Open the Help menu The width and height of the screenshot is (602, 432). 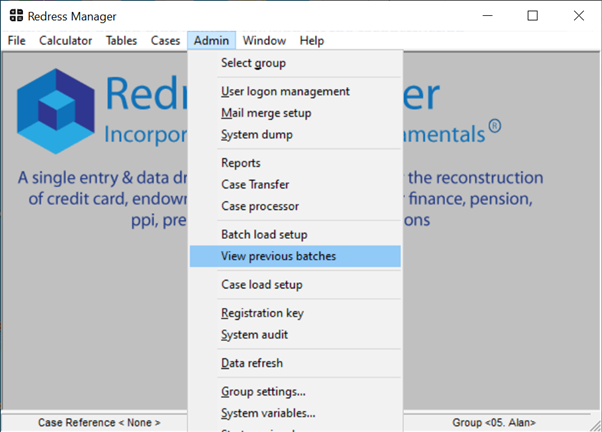312,40
